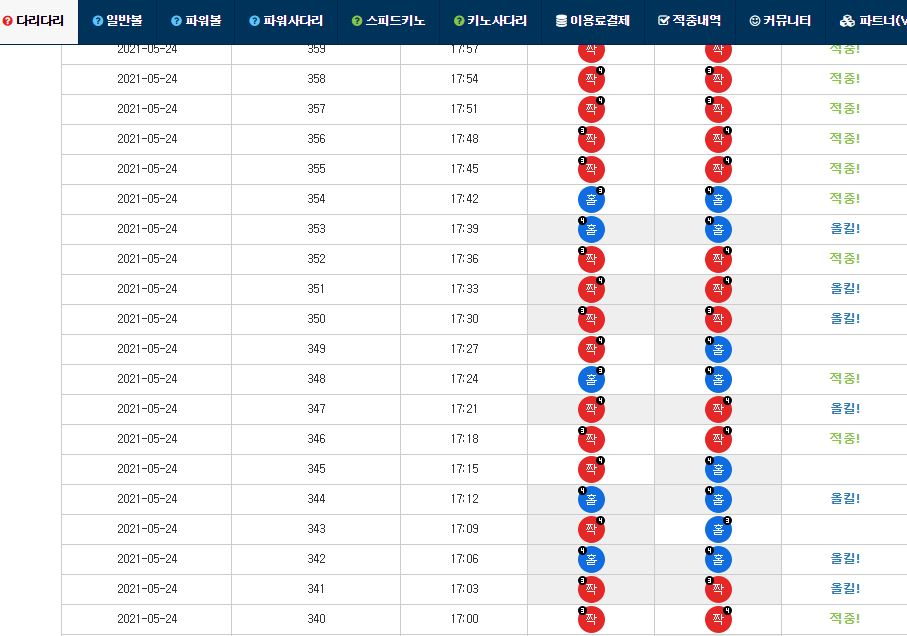The width and height of the screenshot is (907, 636).
Task: Click the date cell in round 356 row
Action: pos(147,139)
